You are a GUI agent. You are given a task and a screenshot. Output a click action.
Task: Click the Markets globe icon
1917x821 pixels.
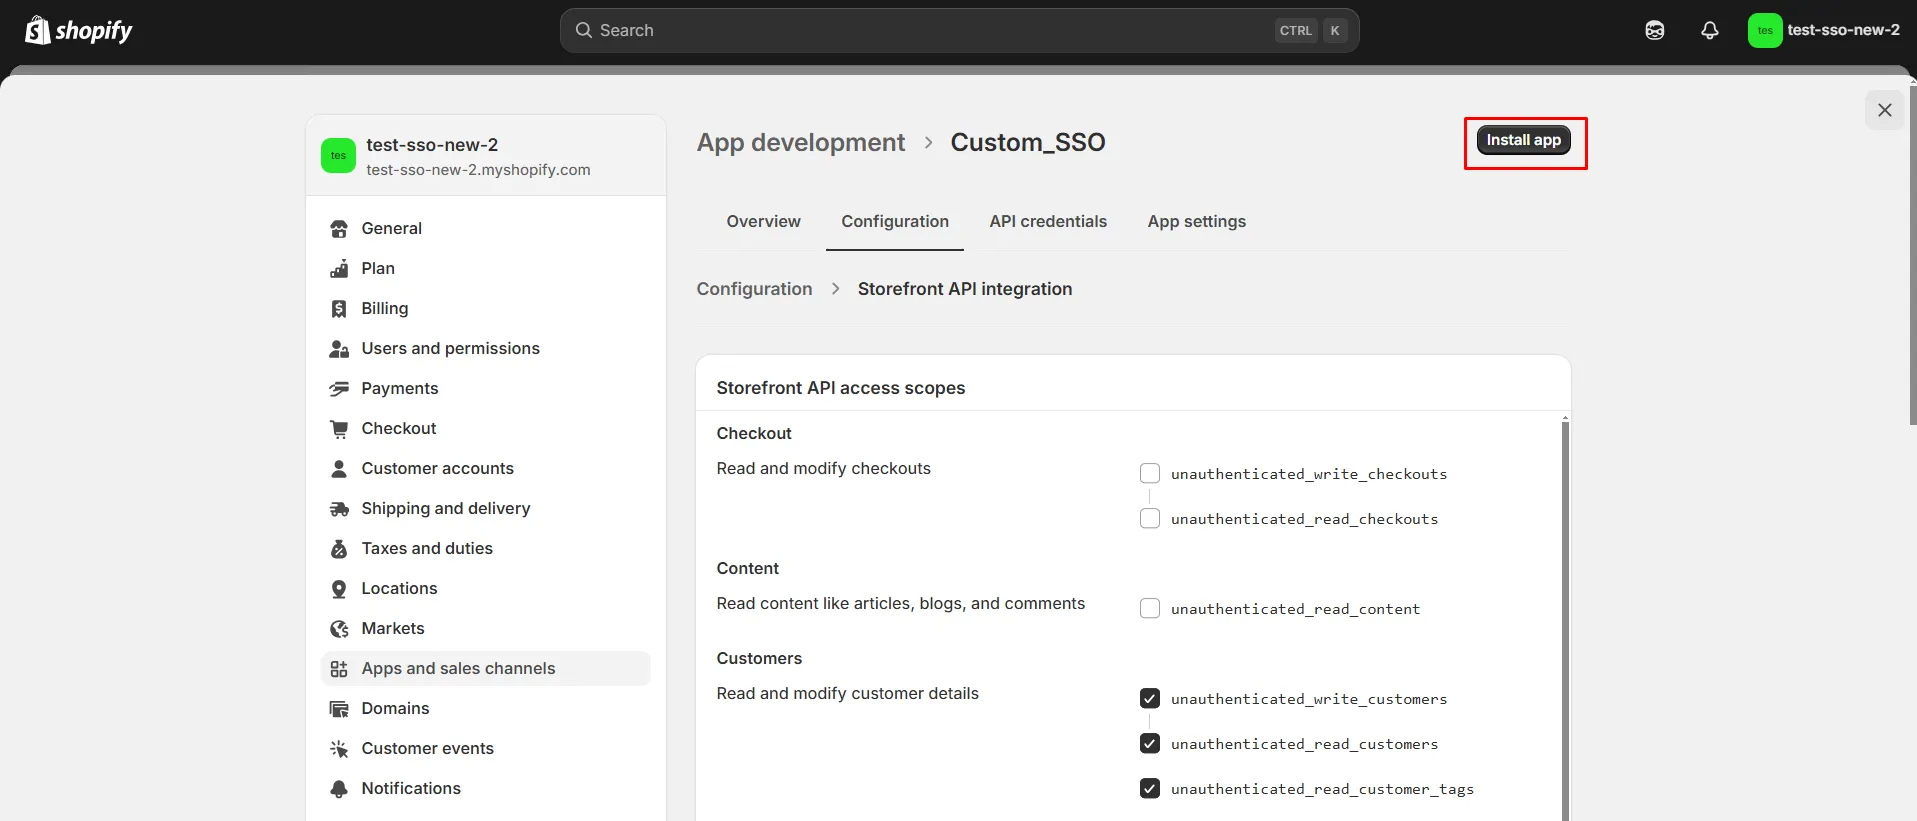pos(339,629)
